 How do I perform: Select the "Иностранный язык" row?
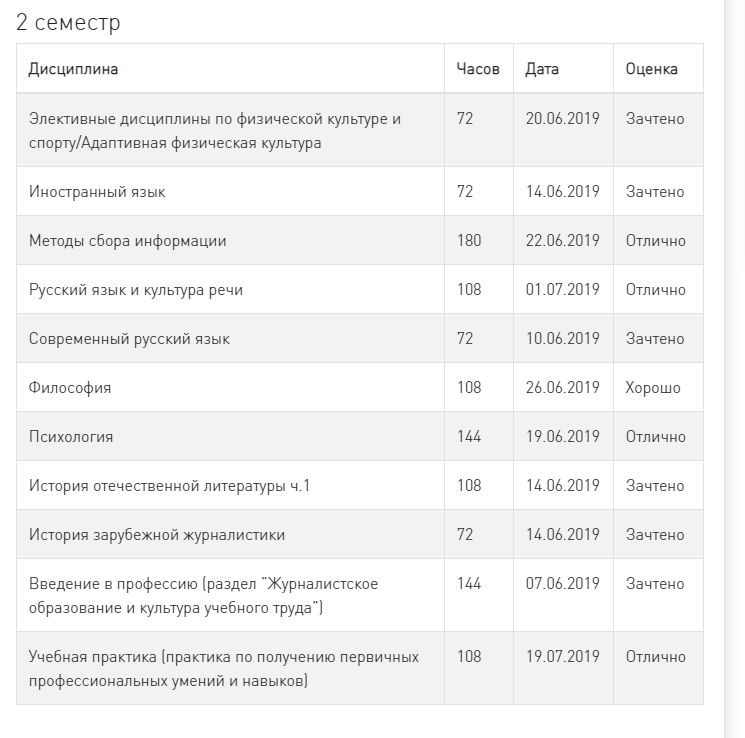[x=97, y=192]
